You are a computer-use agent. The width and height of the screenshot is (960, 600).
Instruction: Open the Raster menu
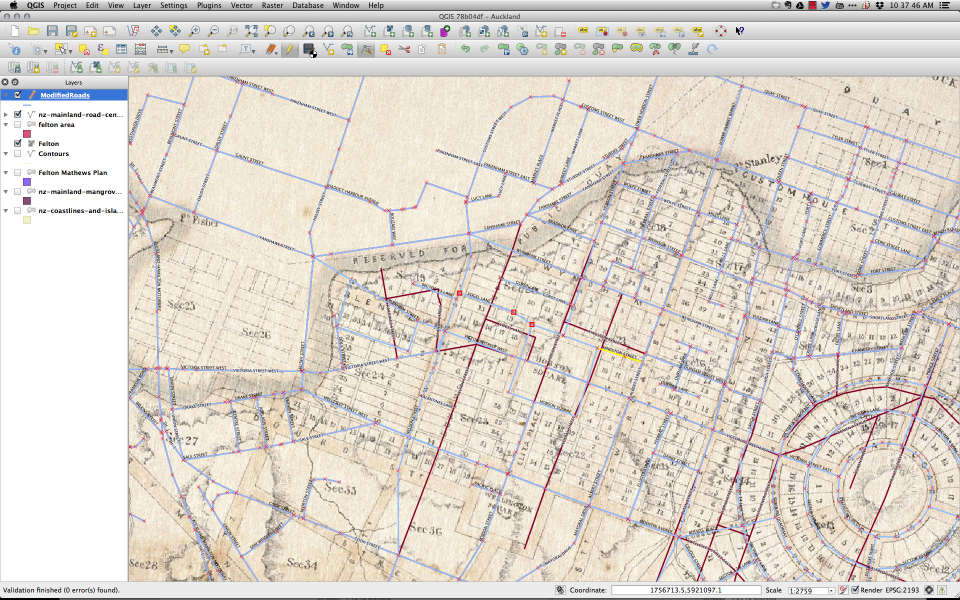pyautogui.click(x=272, y=5)
